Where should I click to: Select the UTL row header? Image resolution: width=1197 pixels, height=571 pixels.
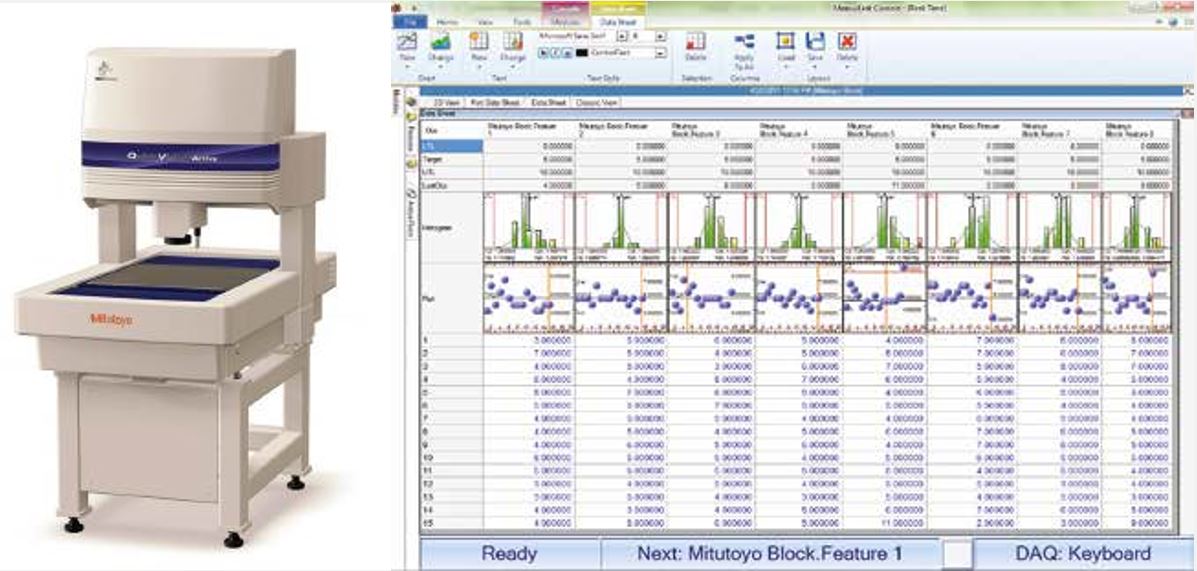point(452,173)
